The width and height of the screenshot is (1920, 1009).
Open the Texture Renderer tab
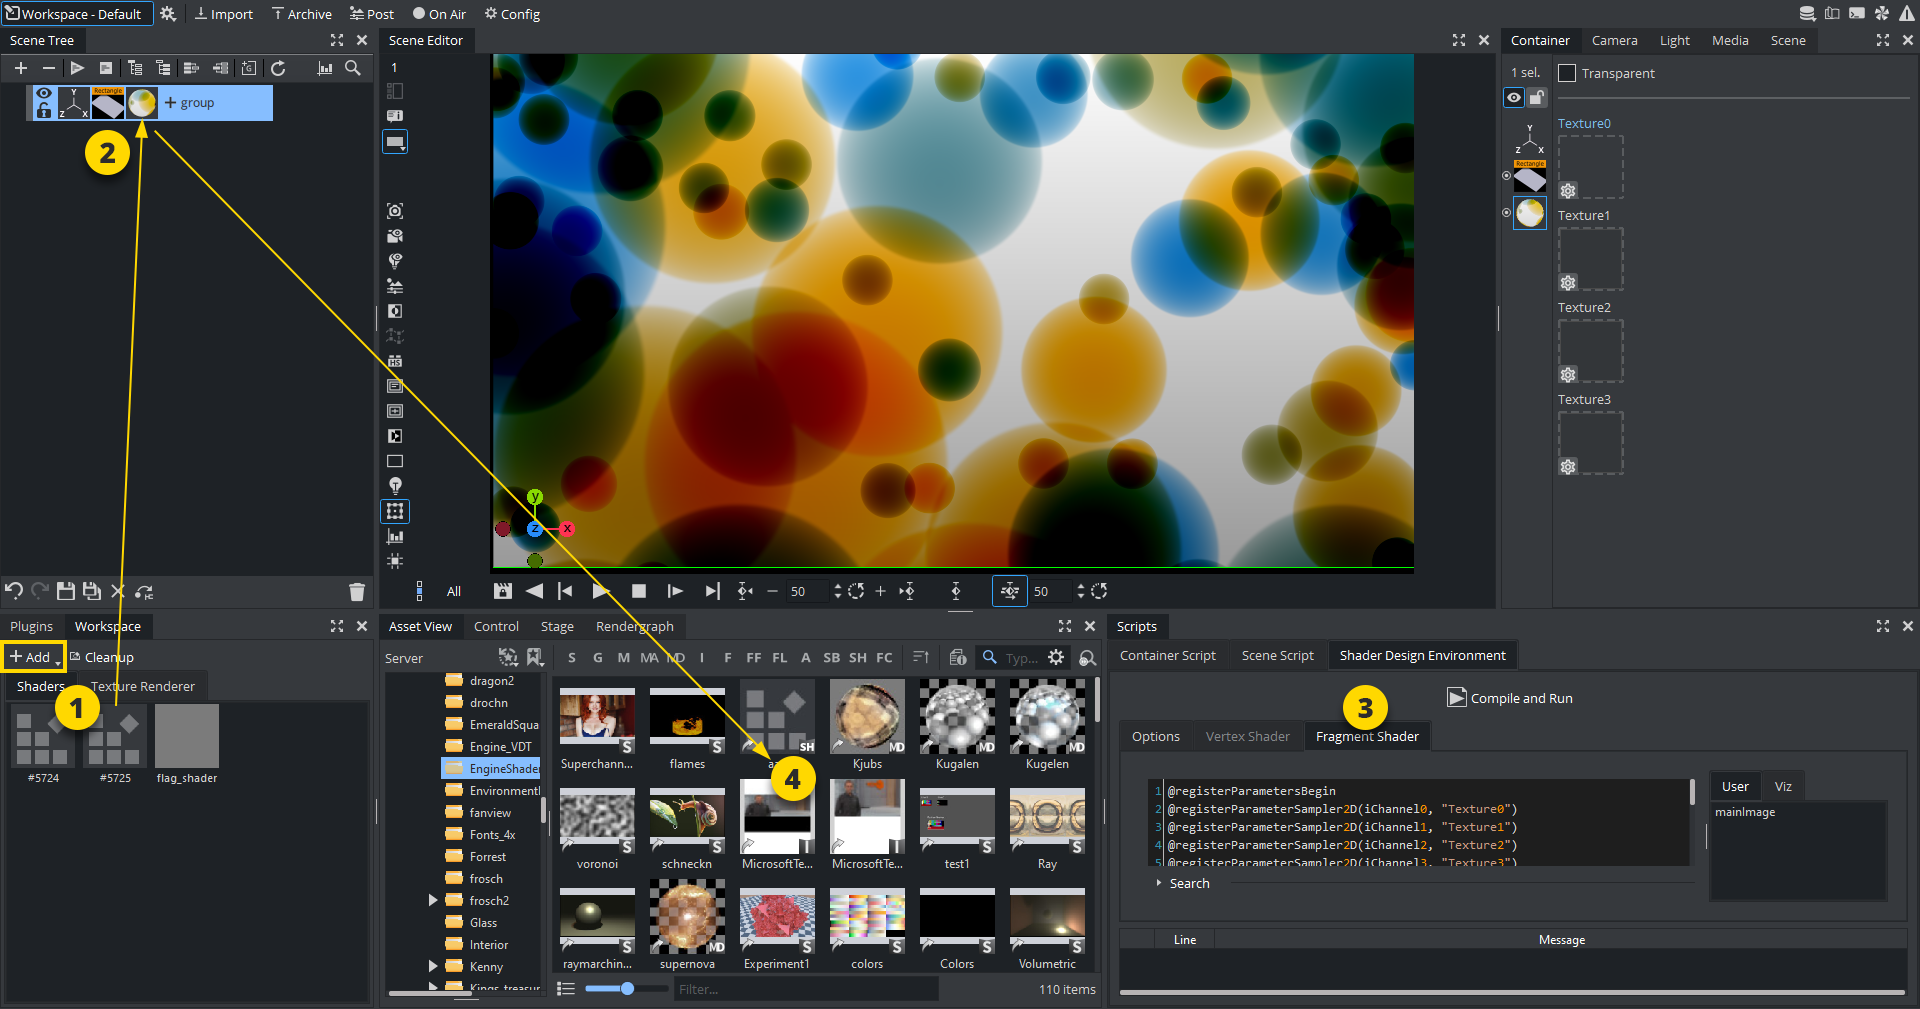(x=143, y=686)
